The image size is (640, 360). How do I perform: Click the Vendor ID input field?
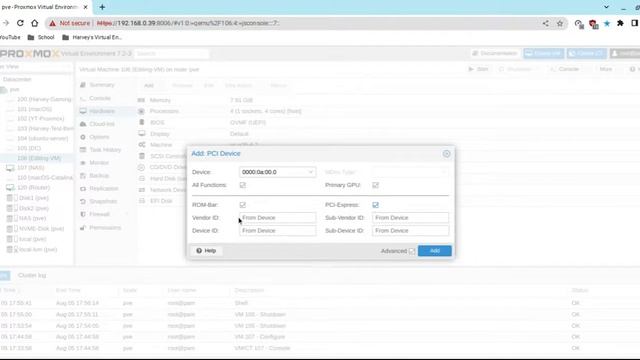(x=277, y=218)
